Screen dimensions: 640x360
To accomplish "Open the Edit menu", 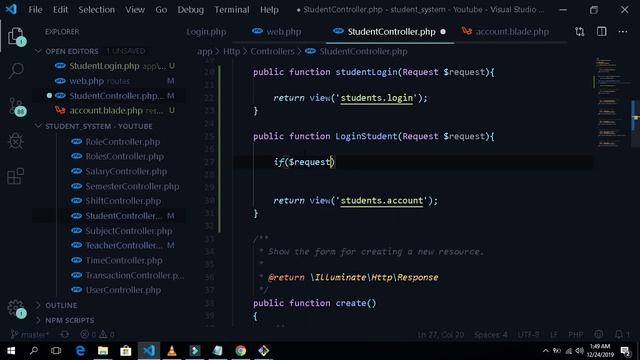I will 60,9.
